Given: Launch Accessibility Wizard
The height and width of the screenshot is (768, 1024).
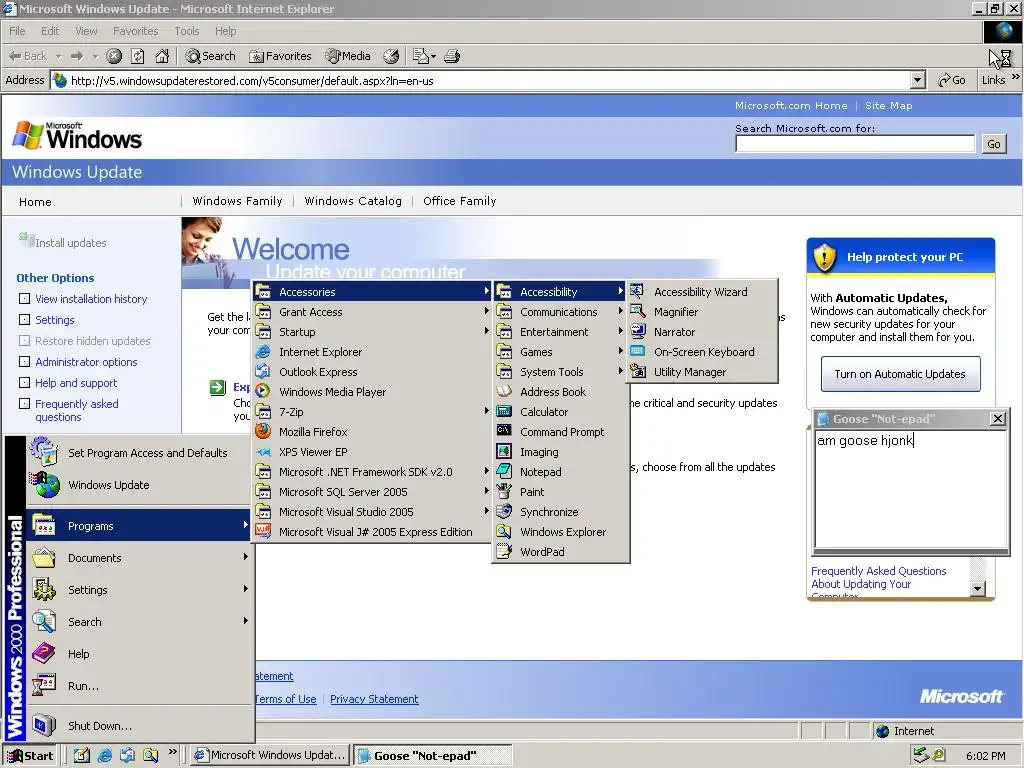Looking at the screenshot, I should [703, 292].
